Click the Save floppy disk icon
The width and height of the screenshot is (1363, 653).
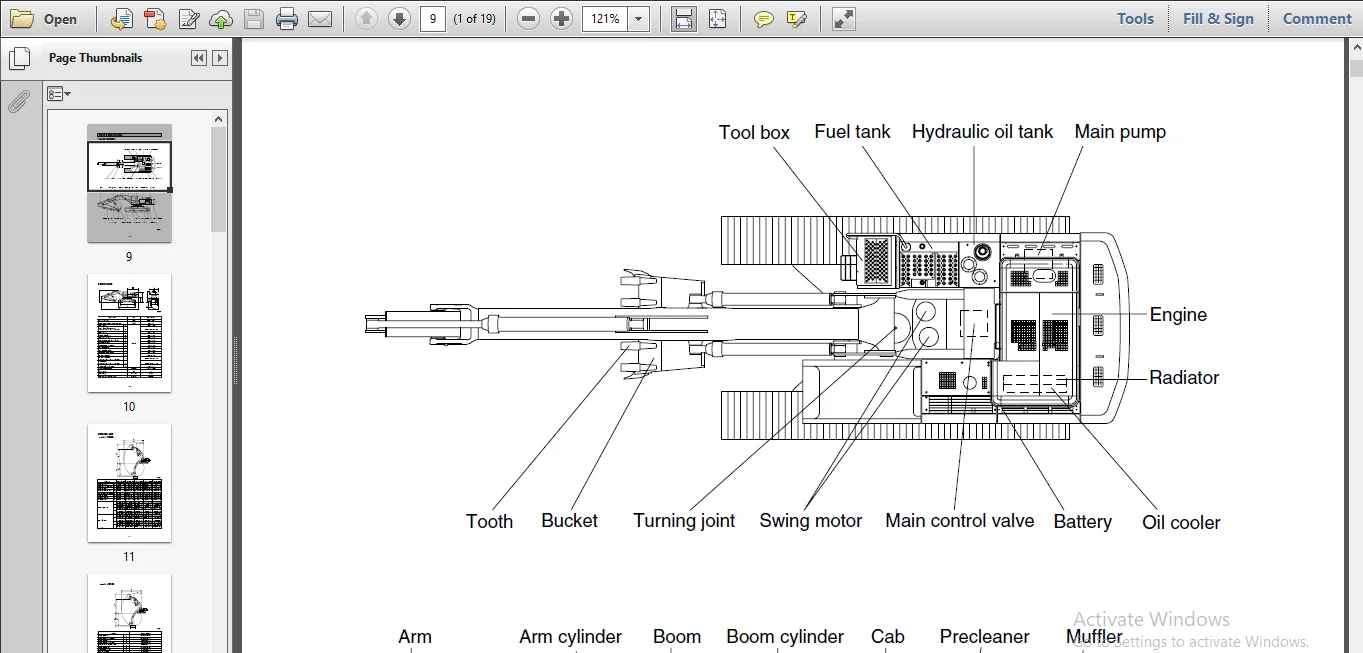(x=254, y=18)
